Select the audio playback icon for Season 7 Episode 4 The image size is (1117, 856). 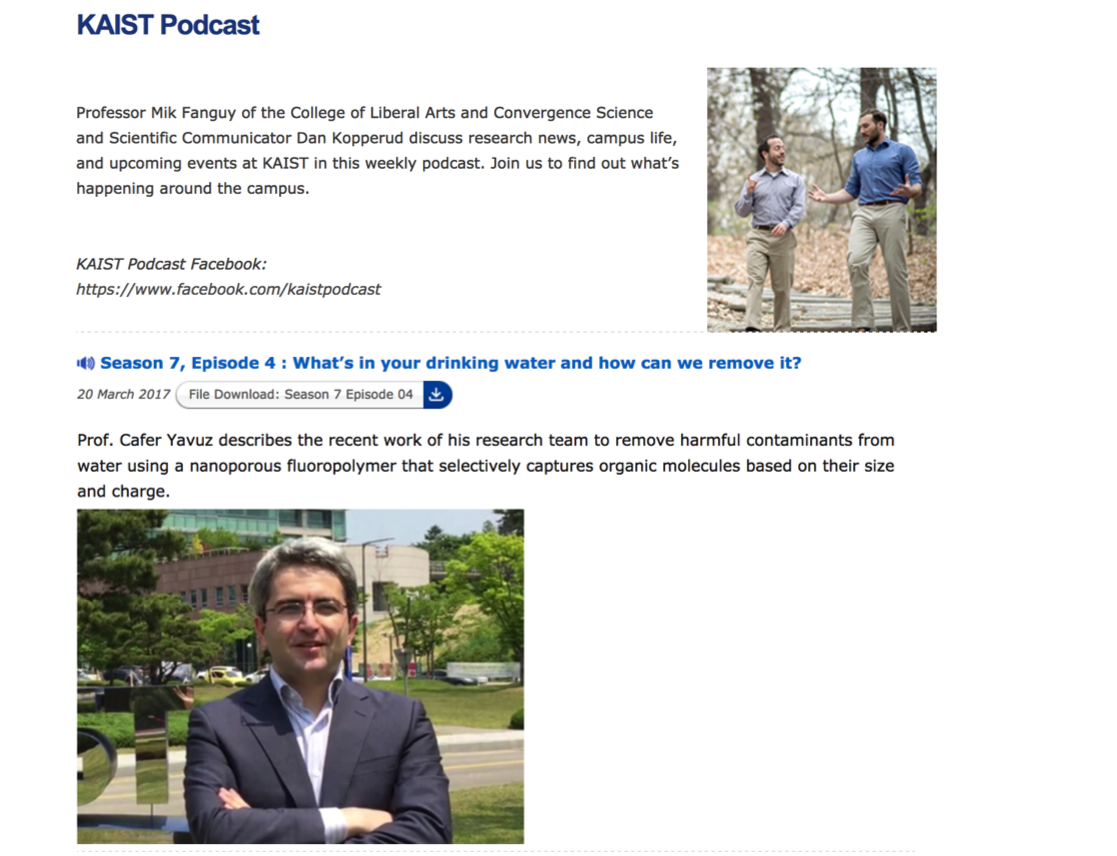[85, 363]
